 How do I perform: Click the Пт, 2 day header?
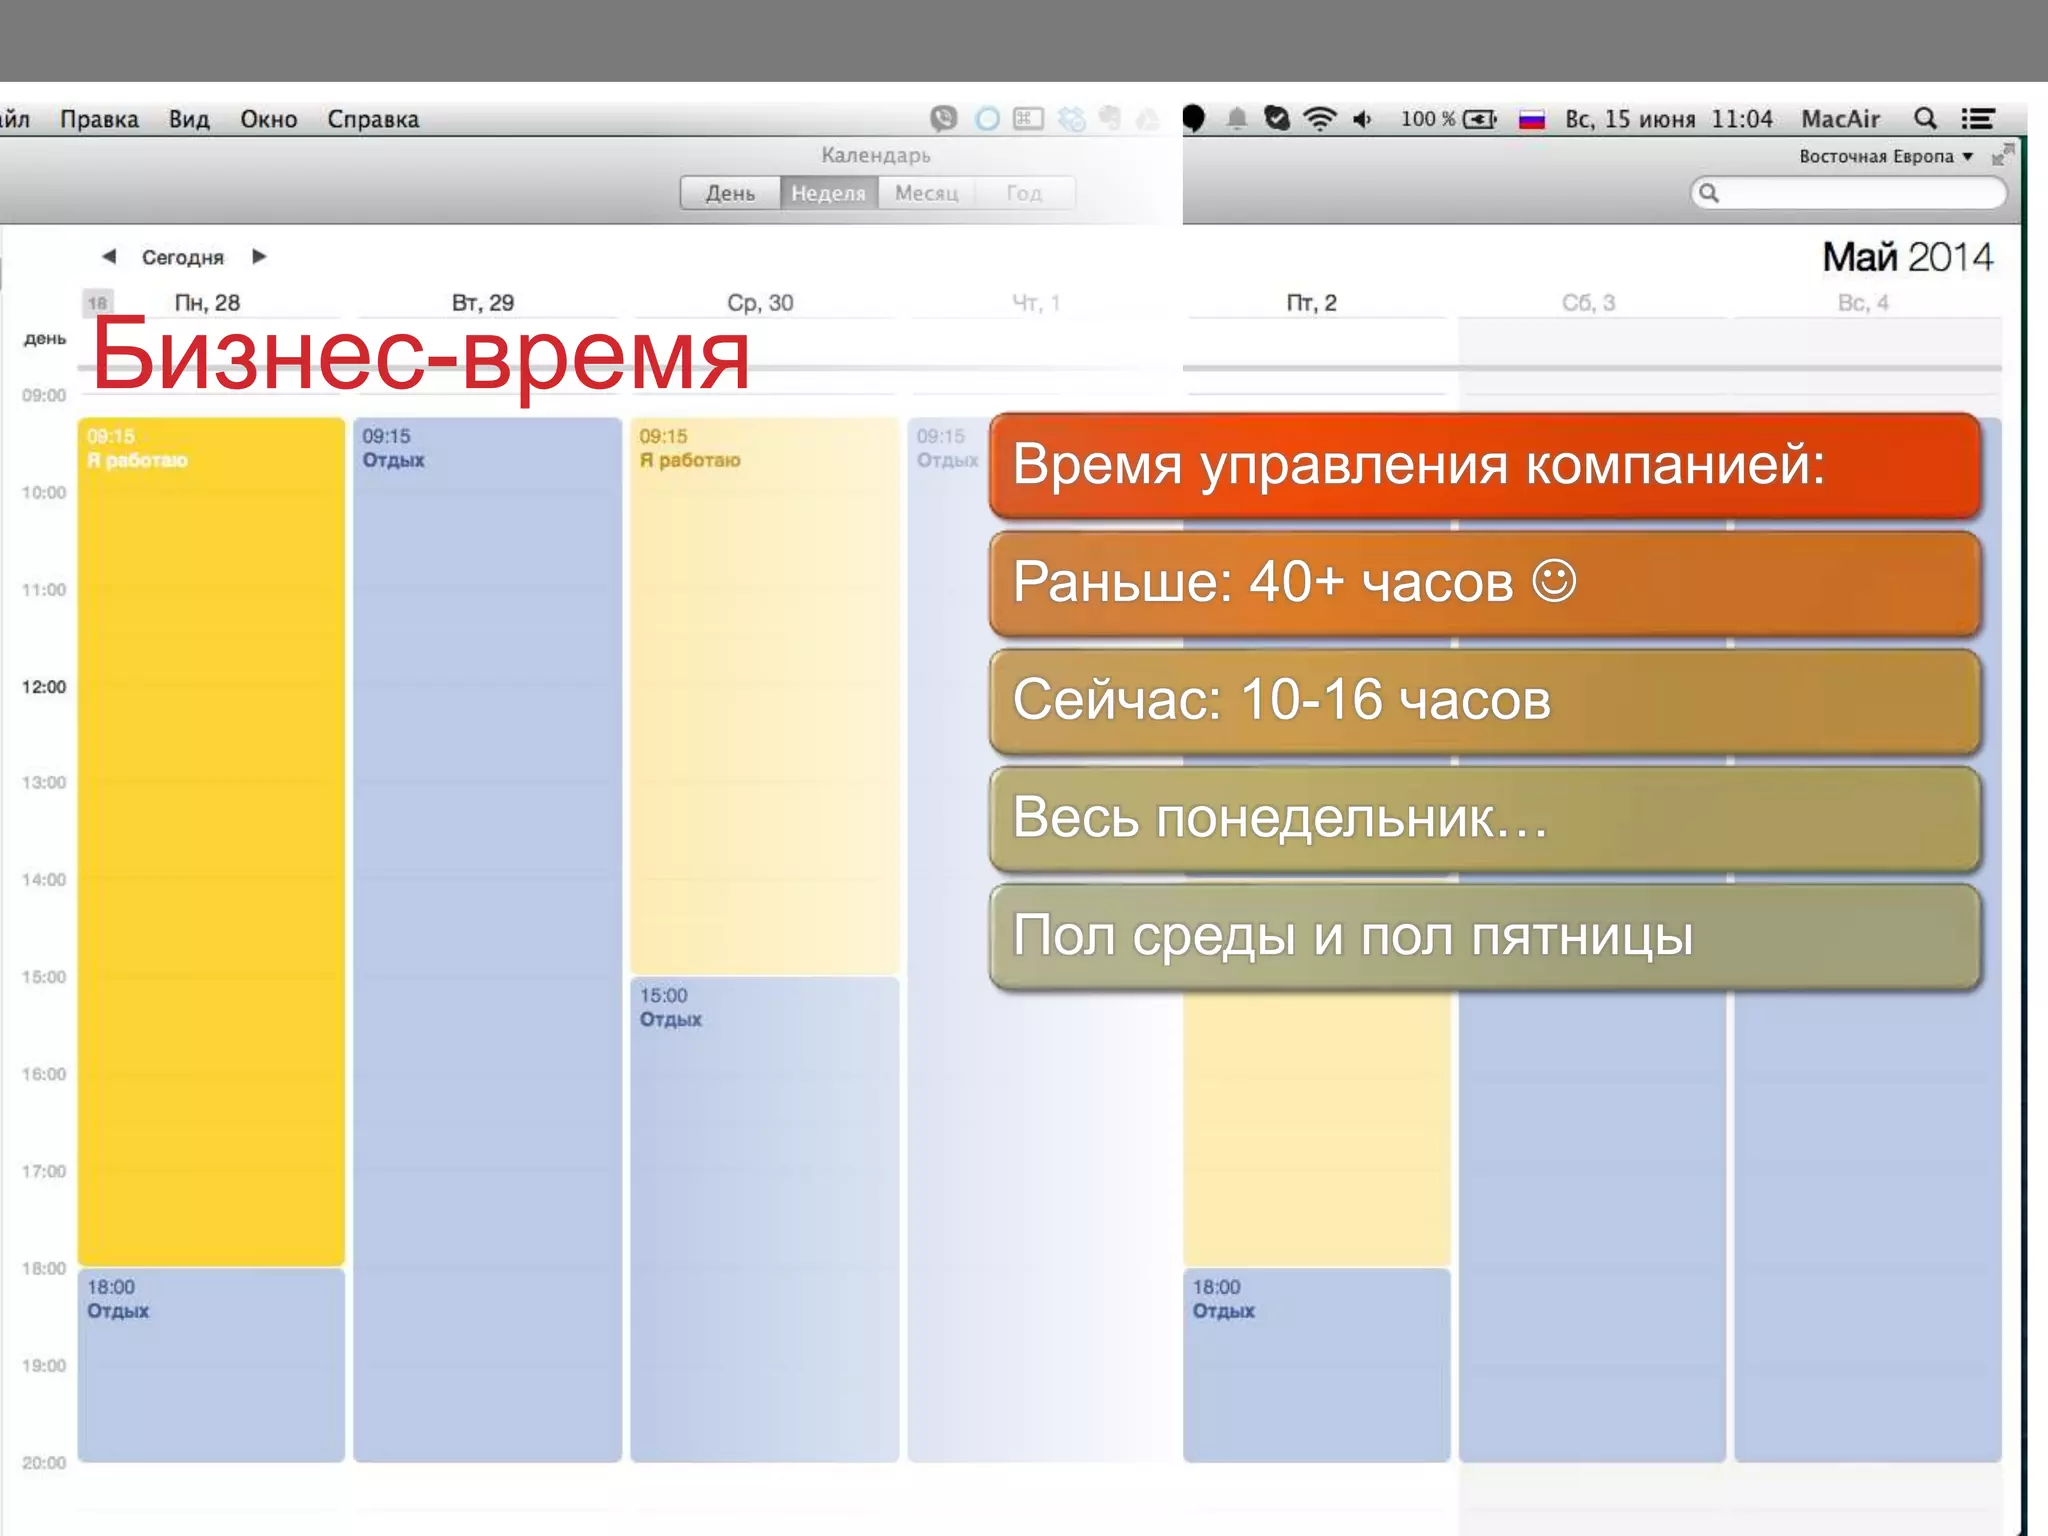click(1311, 303)
